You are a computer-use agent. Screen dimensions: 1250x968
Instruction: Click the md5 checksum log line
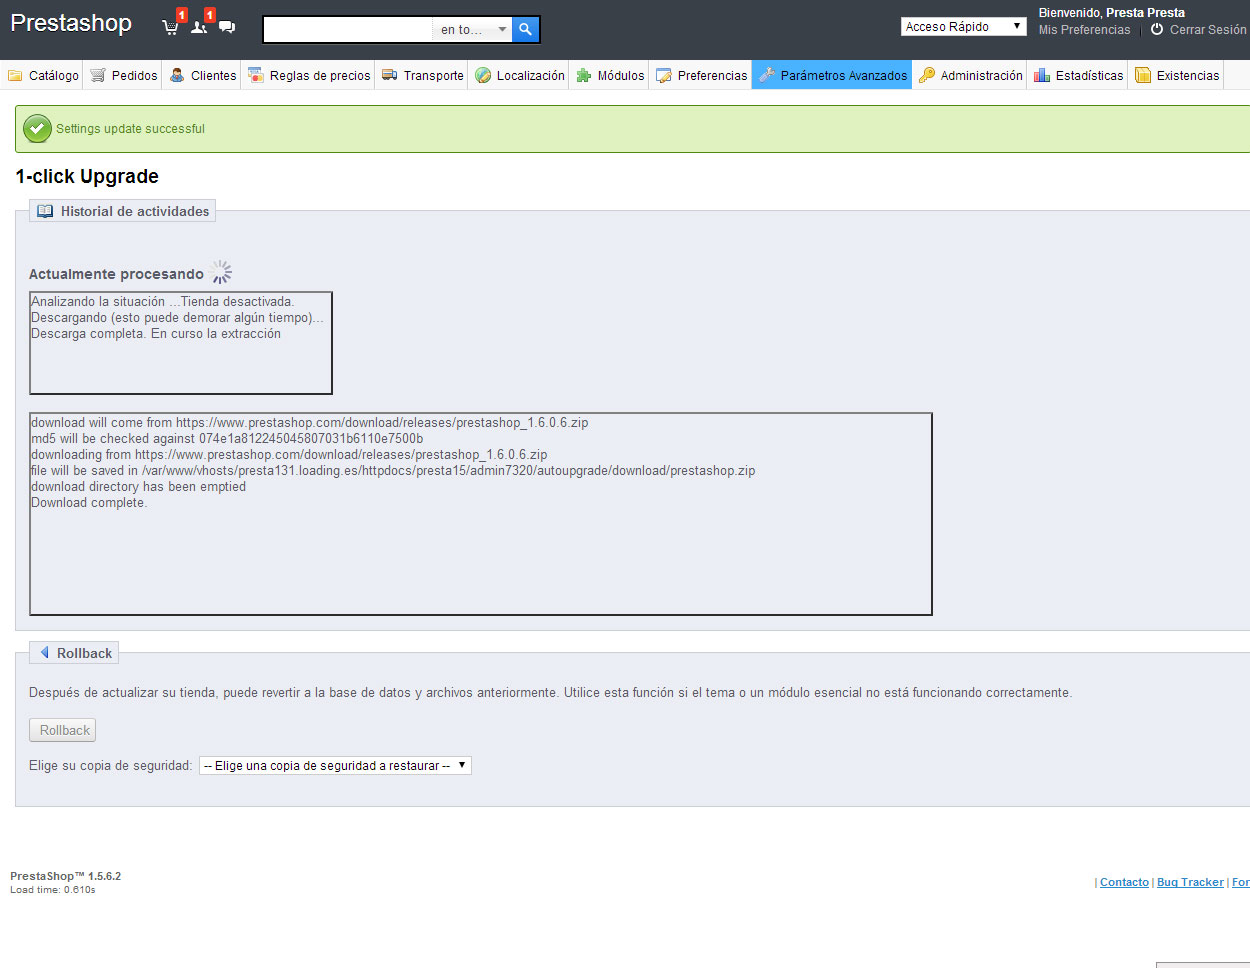pos(227,439)
